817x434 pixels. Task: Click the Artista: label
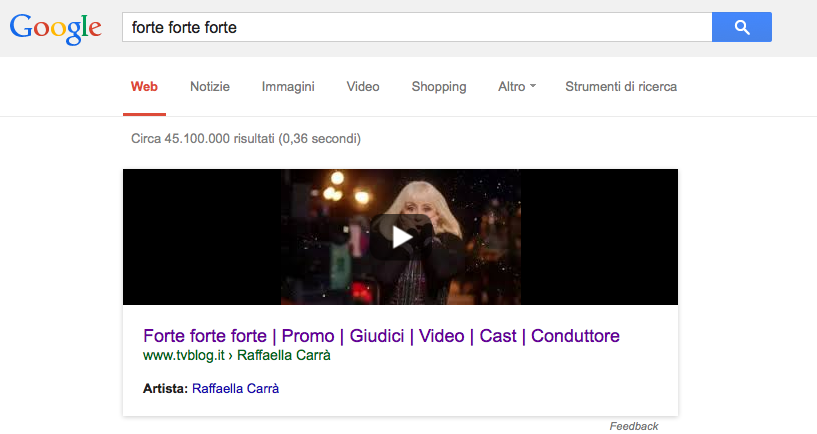point(165,389)
